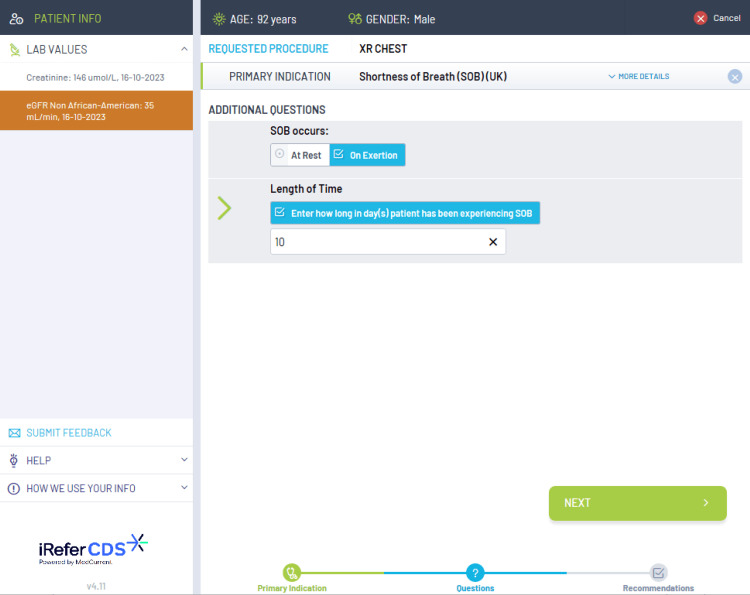Click the Questions step label
The image size is (750, 595).
475,588
